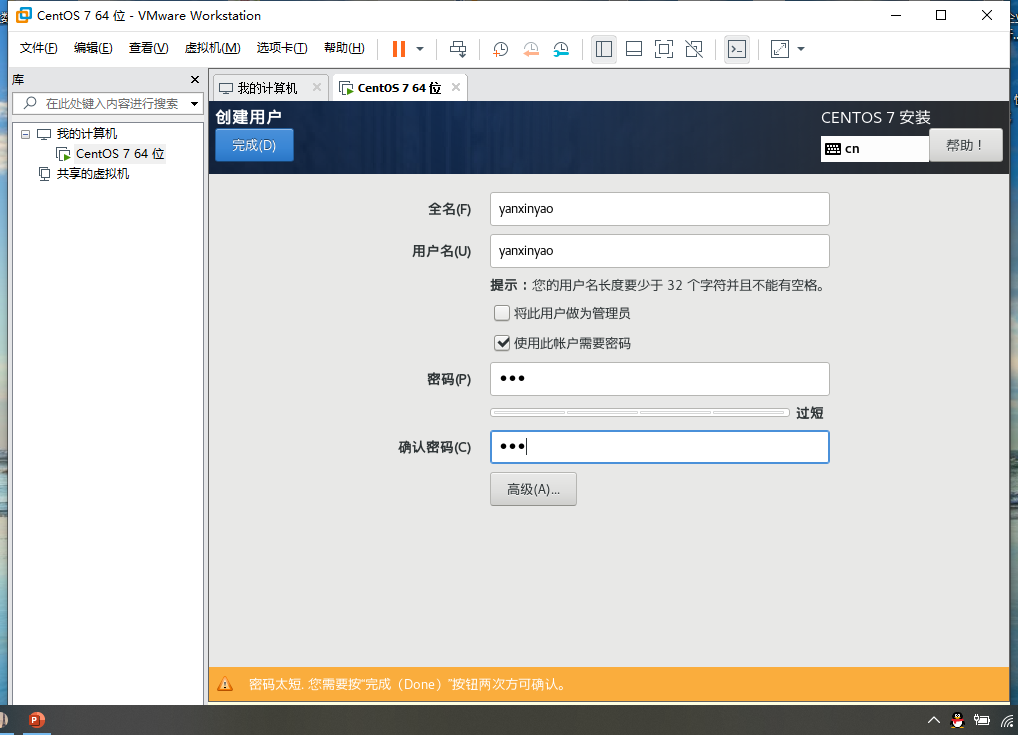Screen dimensions: 1018x735
Task: Switch to the 我的计算机 tab
Action: [267, 88]
